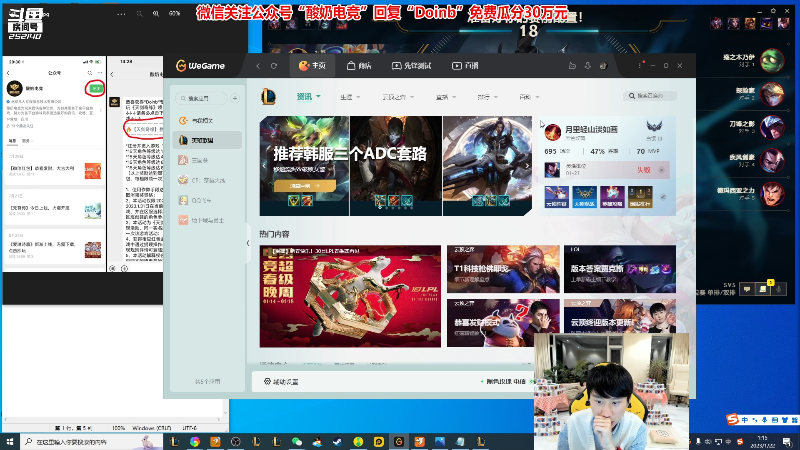Open the fourth gold achievement badge

pyautogui.click(x=640, y=197)
